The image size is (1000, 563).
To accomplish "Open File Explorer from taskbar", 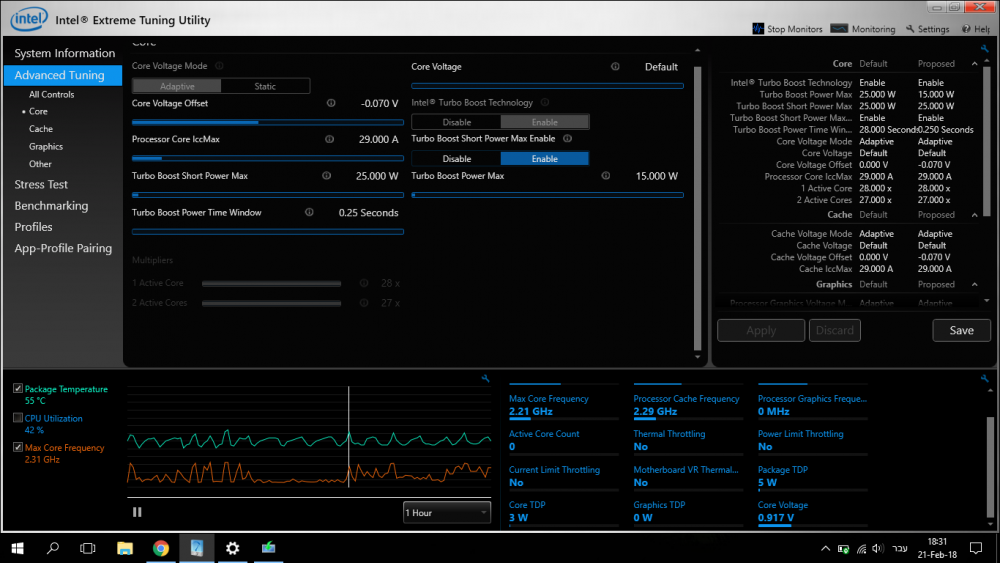I will (x=124, y=548).
